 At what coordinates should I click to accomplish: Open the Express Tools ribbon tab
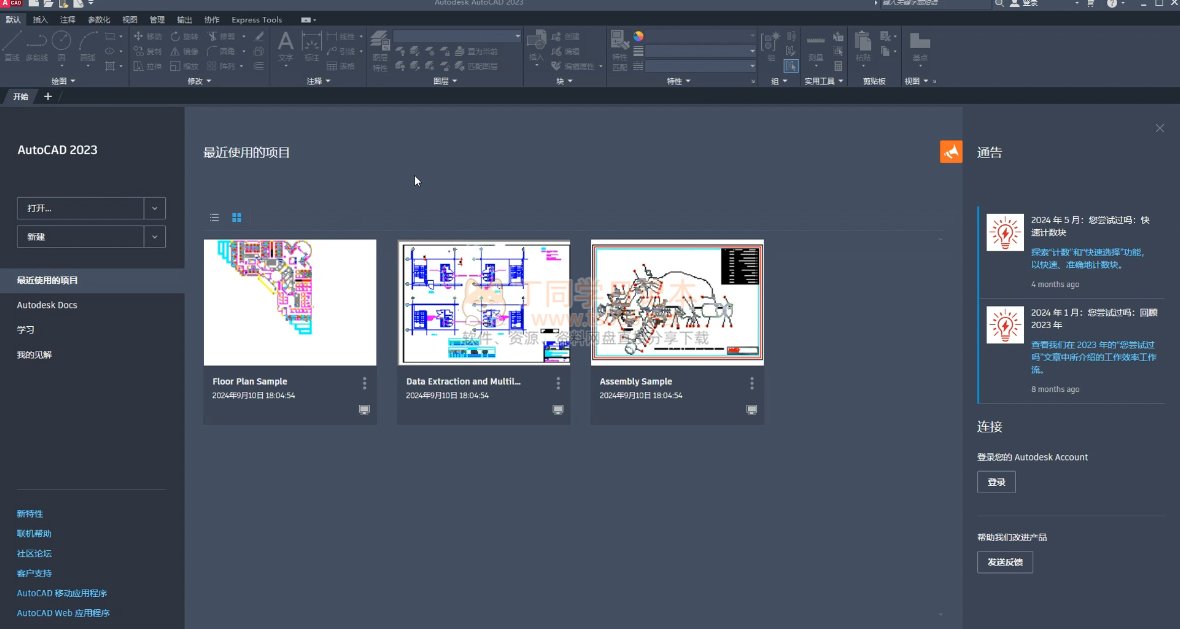[x=257, y=19]
